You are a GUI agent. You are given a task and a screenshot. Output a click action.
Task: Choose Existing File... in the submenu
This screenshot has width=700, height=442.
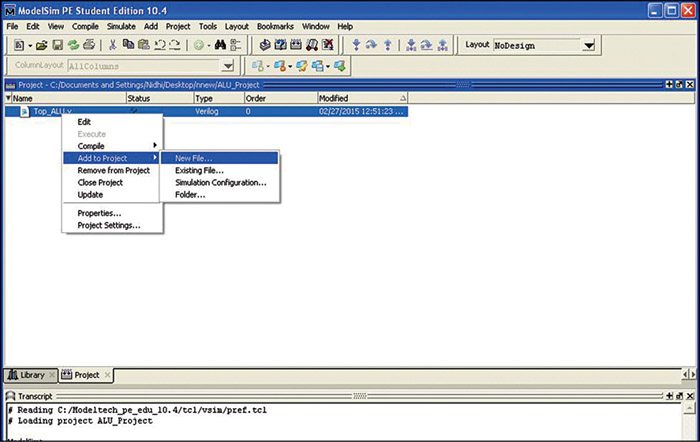[x=199, y=171]
